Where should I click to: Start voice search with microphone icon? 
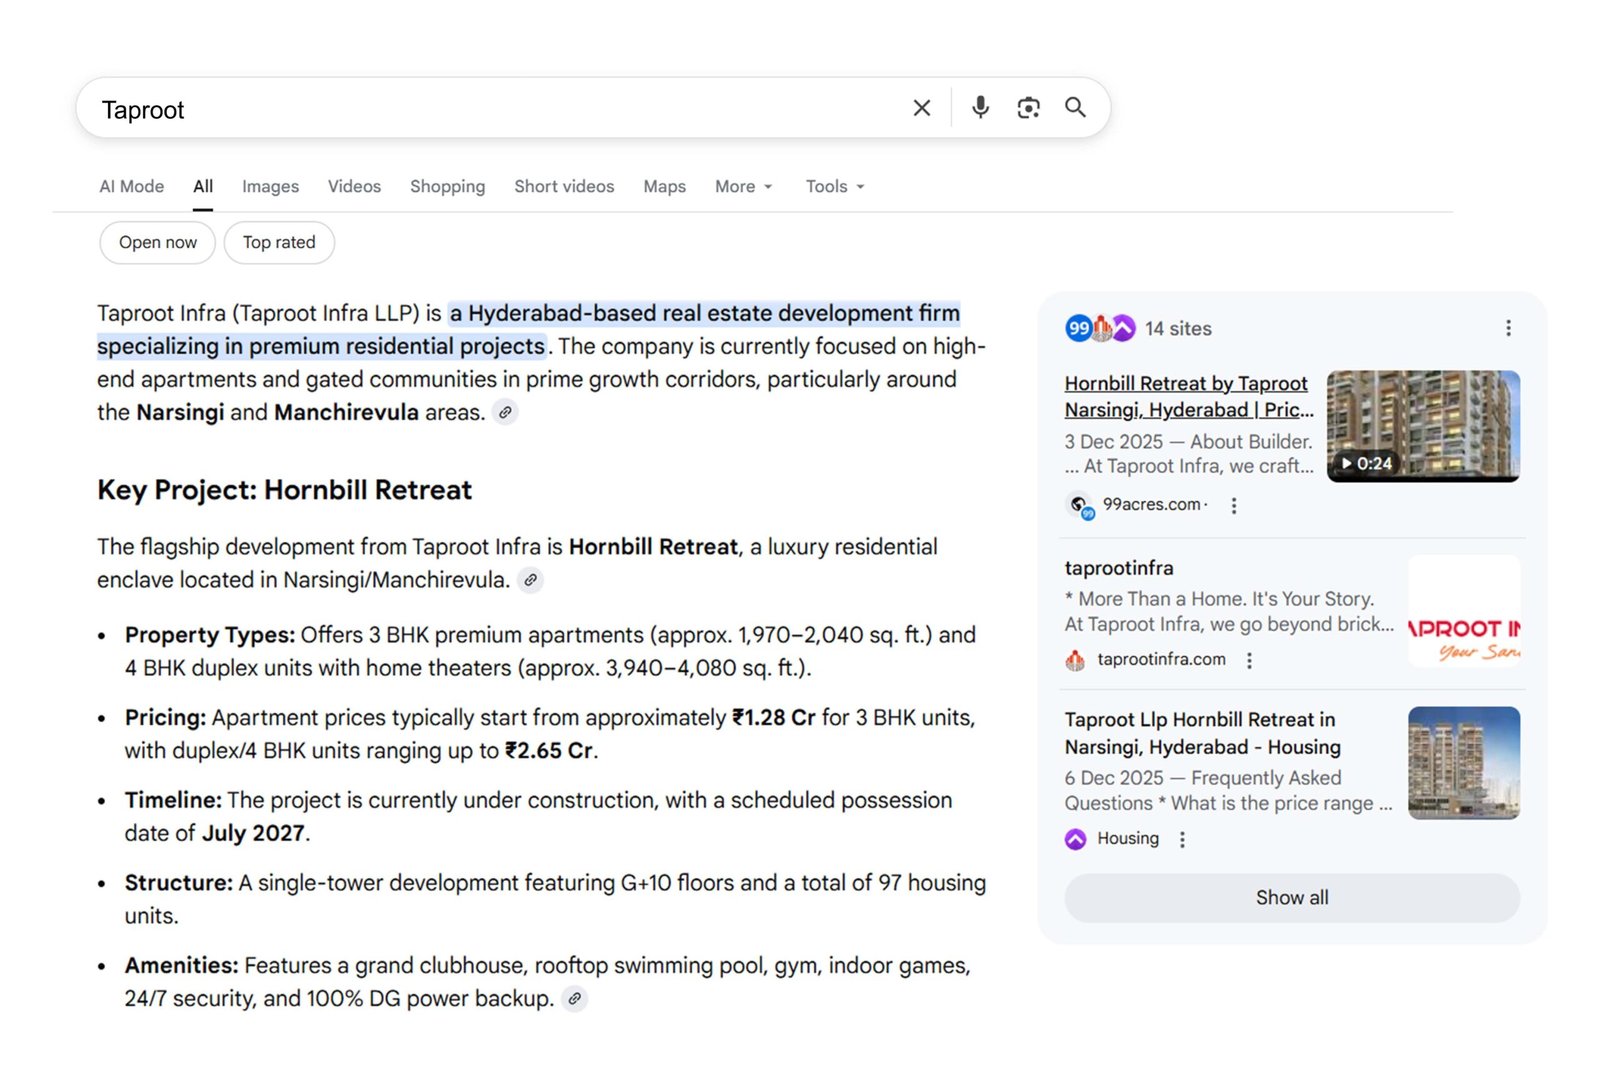pyautogui.click(x=980, y=108)
